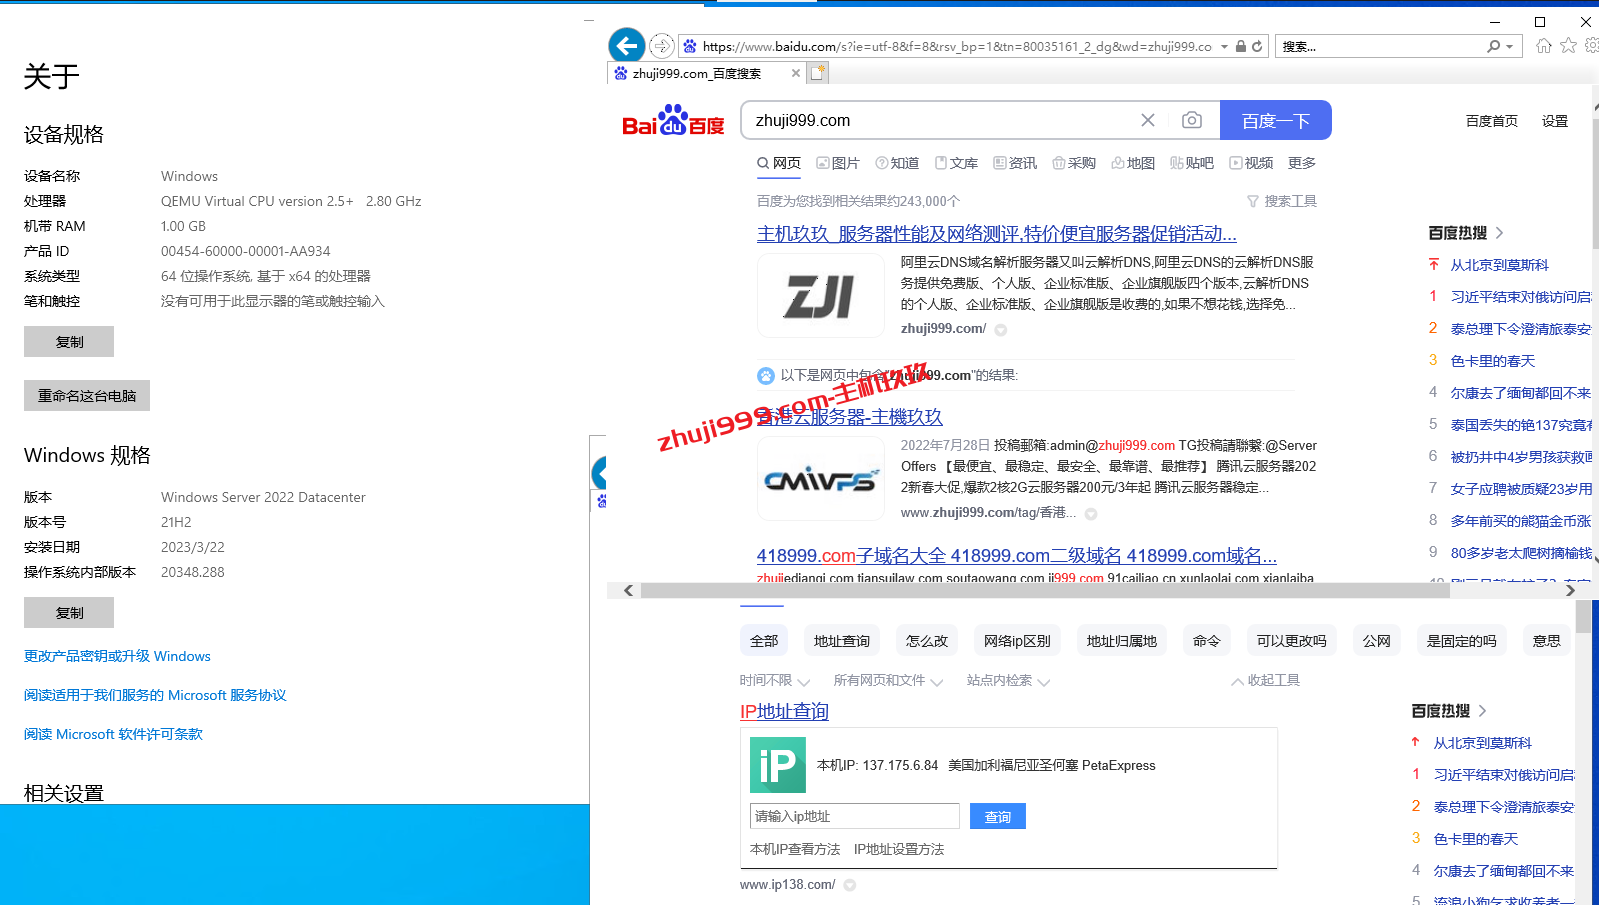Screen dimensions: 1599x905
Task: Switch to the 资讯 search tab
Action: point(1015,163)
